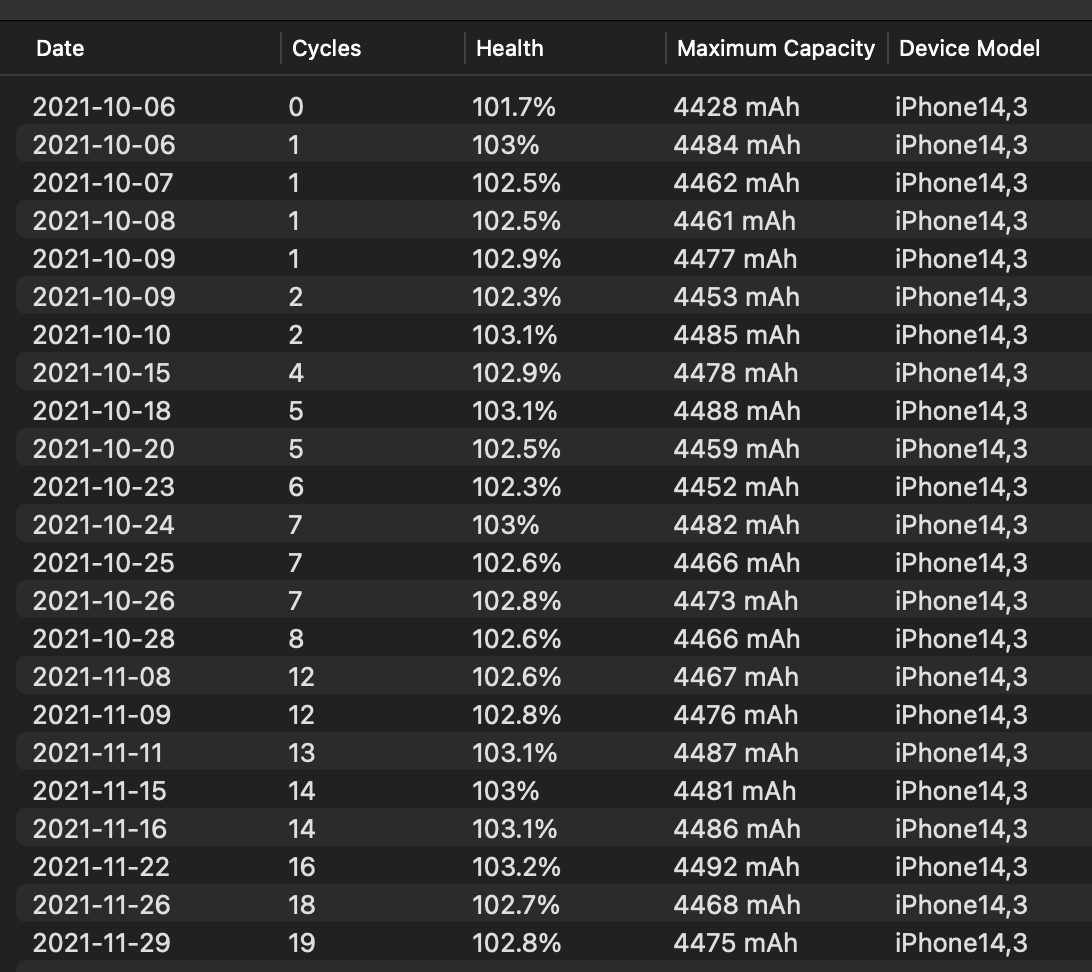This screenshot has height=972, width=1092.
Task: Click cycle count 18
Action: [302, 904]
